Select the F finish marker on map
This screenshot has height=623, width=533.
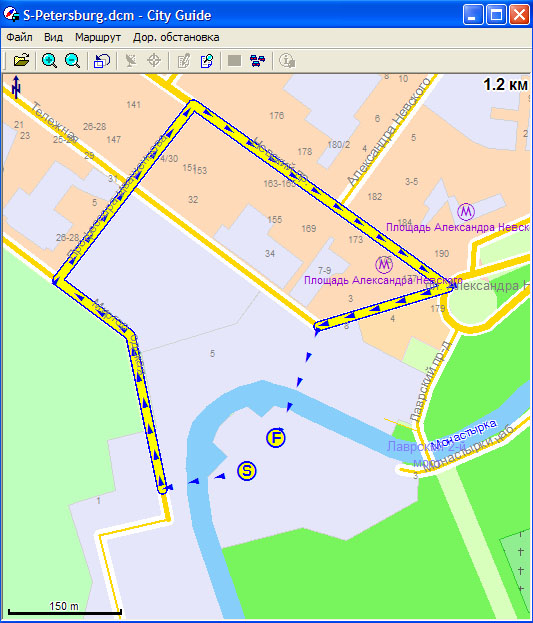tap(276, 438)
